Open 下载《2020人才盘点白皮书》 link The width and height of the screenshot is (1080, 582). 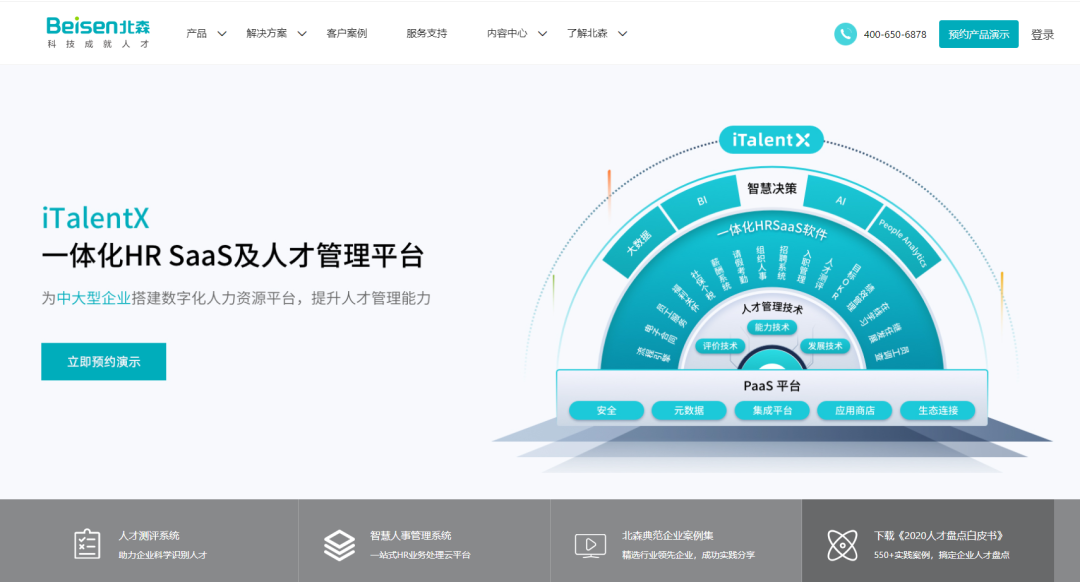[940, 535]
